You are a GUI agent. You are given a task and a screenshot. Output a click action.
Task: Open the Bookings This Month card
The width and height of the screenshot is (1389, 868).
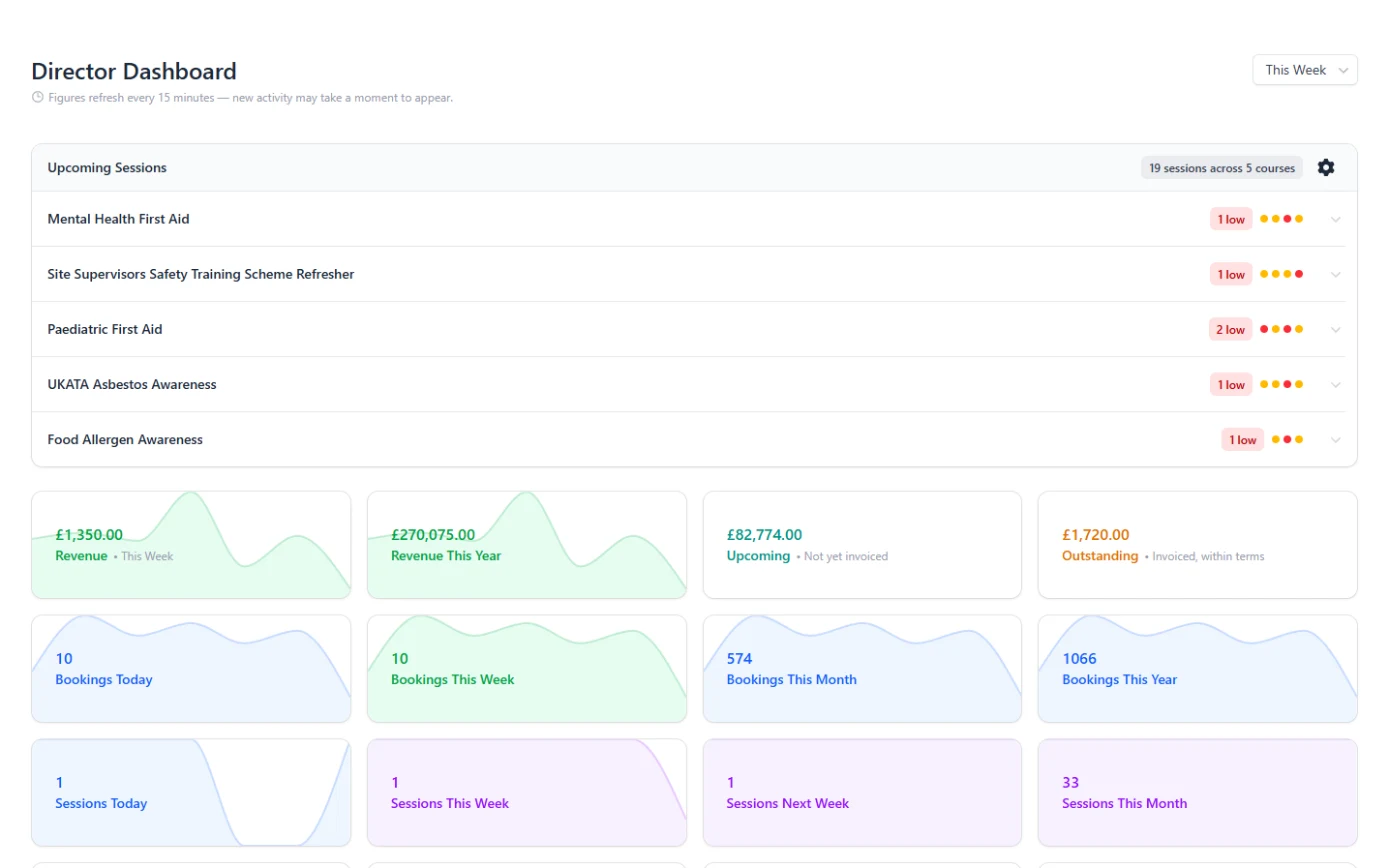tap(862, 669)
